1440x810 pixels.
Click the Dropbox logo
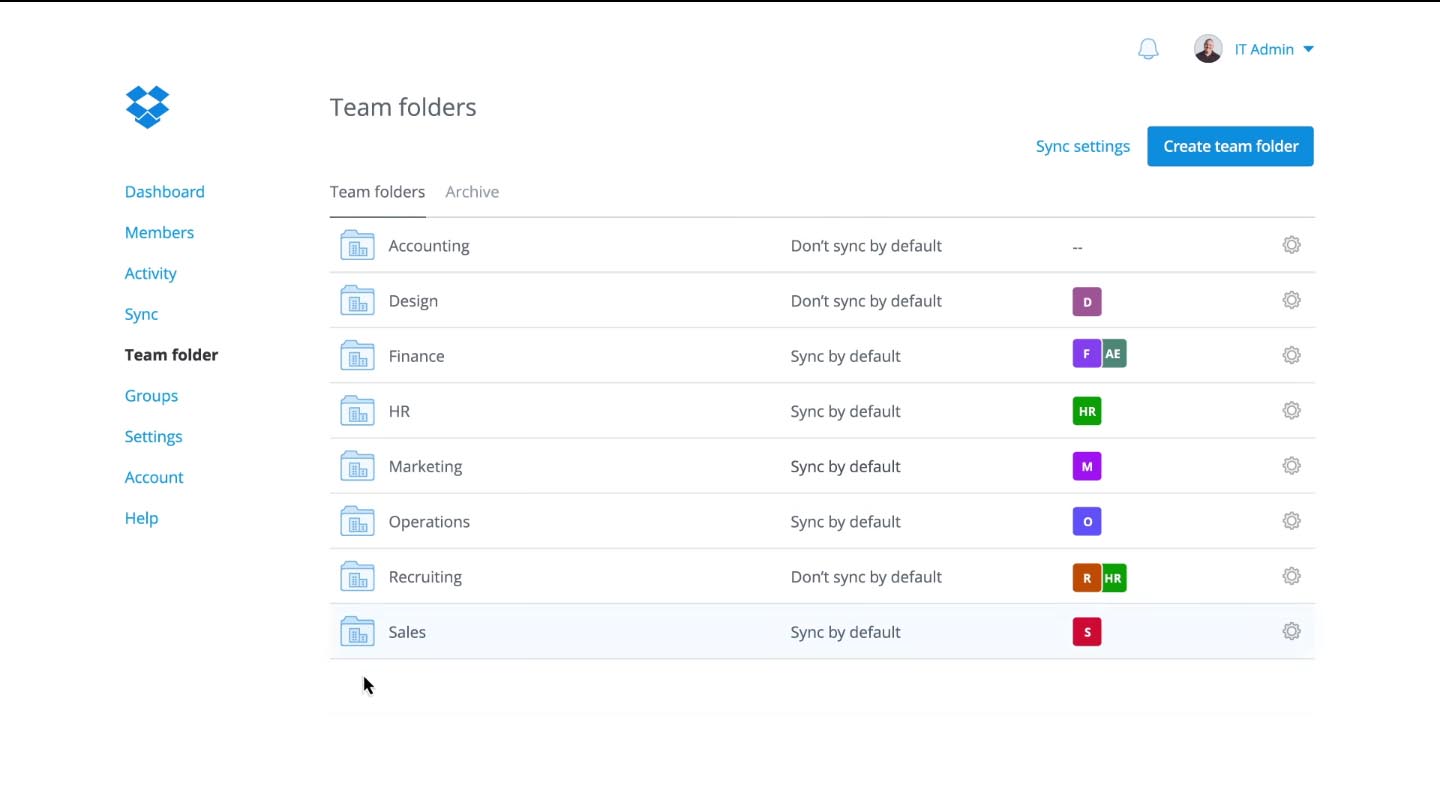pyautogui.click(x=147, y=107)
